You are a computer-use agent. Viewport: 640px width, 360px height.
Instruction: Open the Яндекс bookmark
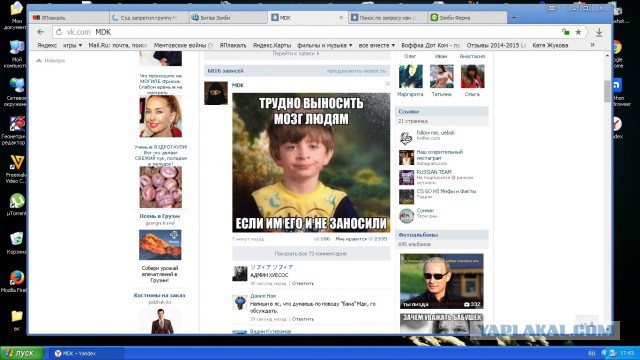[47, 45]
